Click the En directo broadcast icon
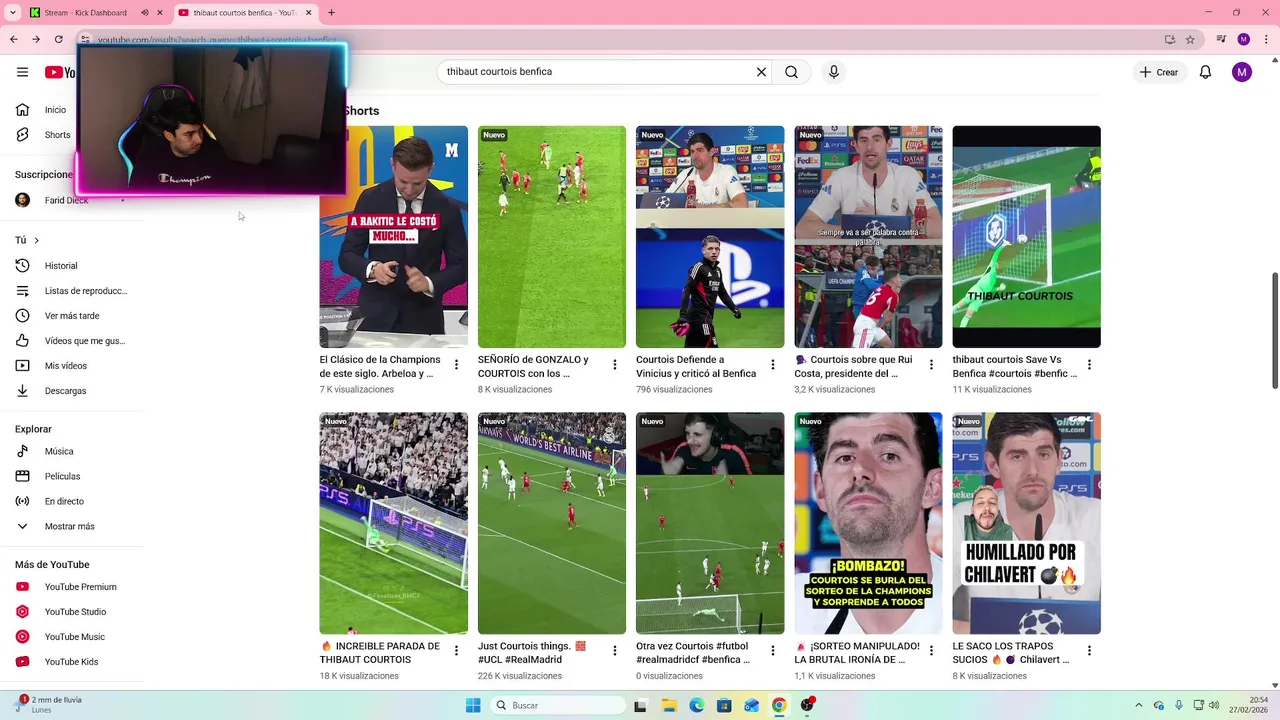The image size is (1280, 720). pyautogui.click(x=22, y=501)
